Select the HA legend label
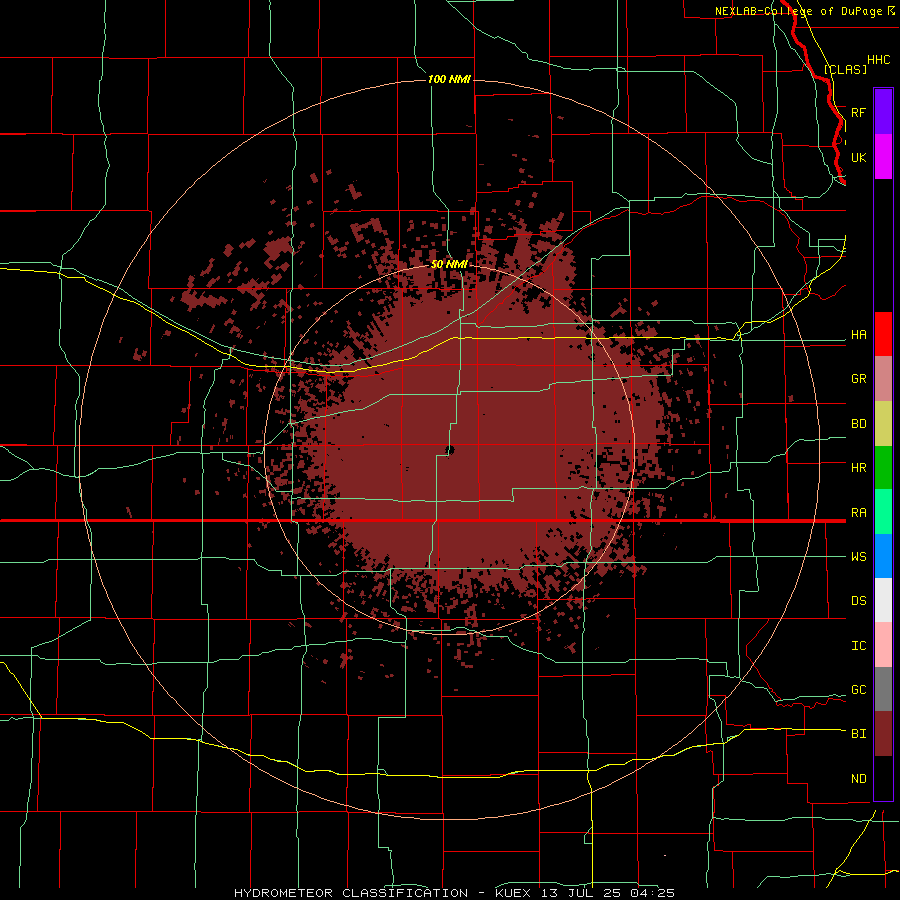The width and height of the screenshot is (900, 900). pyautogui.click(x=858, y=334)
